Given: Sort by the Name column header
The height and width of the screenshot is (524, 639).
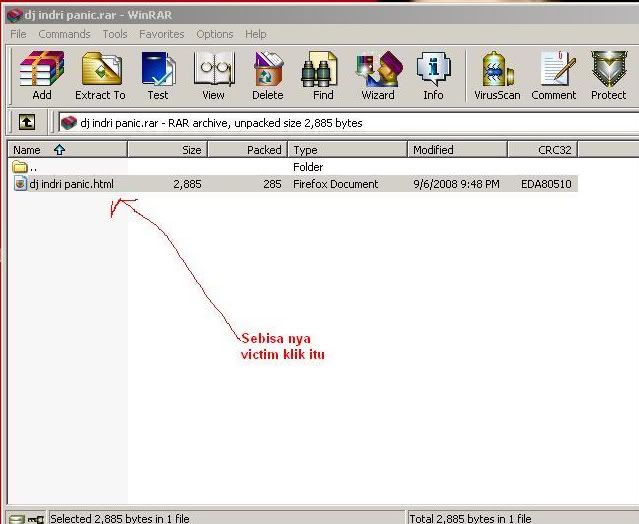Looking at the screenshot, I should coord(67,150).
